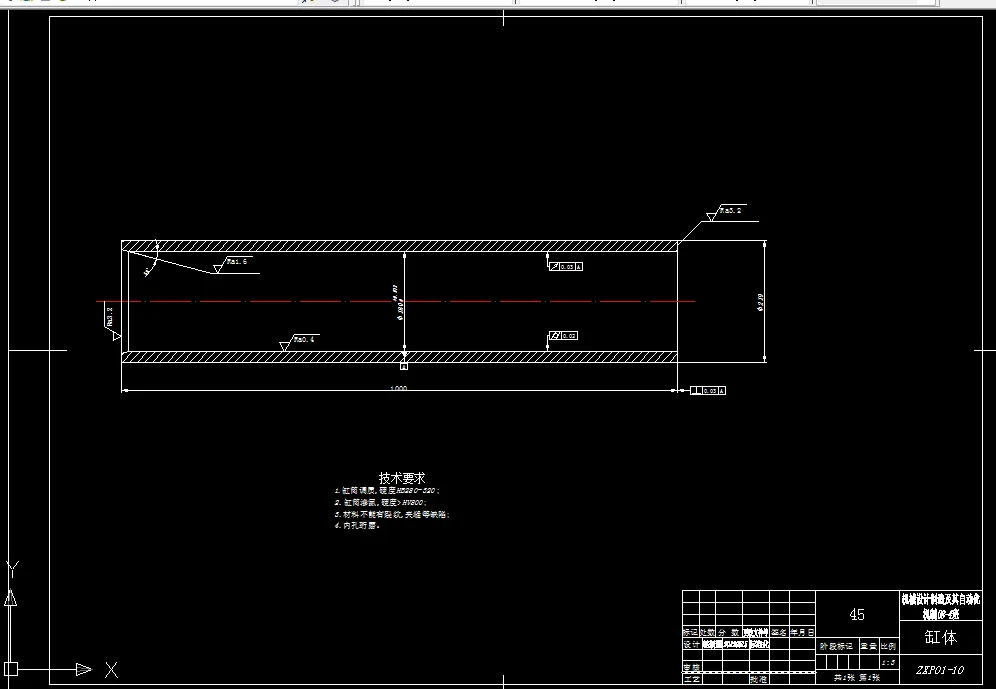Select requirement line 1 with HB280-320
The image size is (996, 689).
pyautogui.click(x=387, y=491)
